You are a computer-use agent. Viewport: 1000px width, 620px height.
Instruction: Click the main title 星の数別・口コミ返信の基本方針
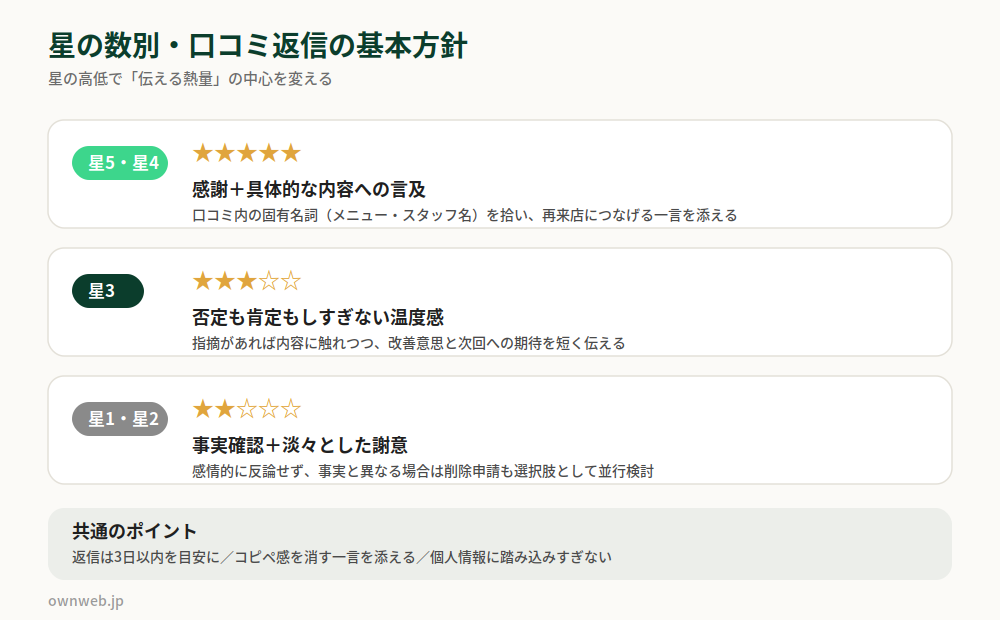(258, 46)
